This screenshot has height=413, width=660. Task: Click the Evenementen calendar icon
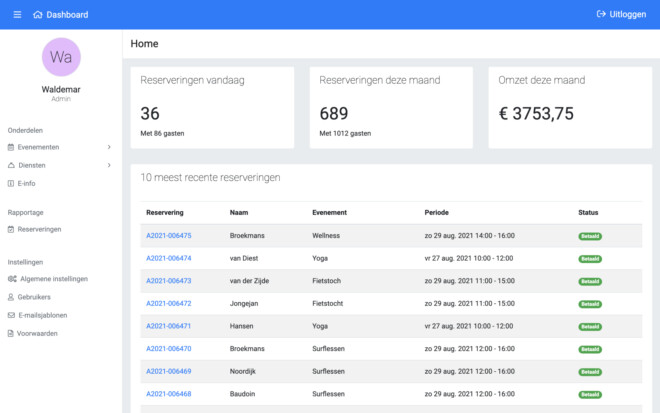pyautogui.click(x=11, y=147)
